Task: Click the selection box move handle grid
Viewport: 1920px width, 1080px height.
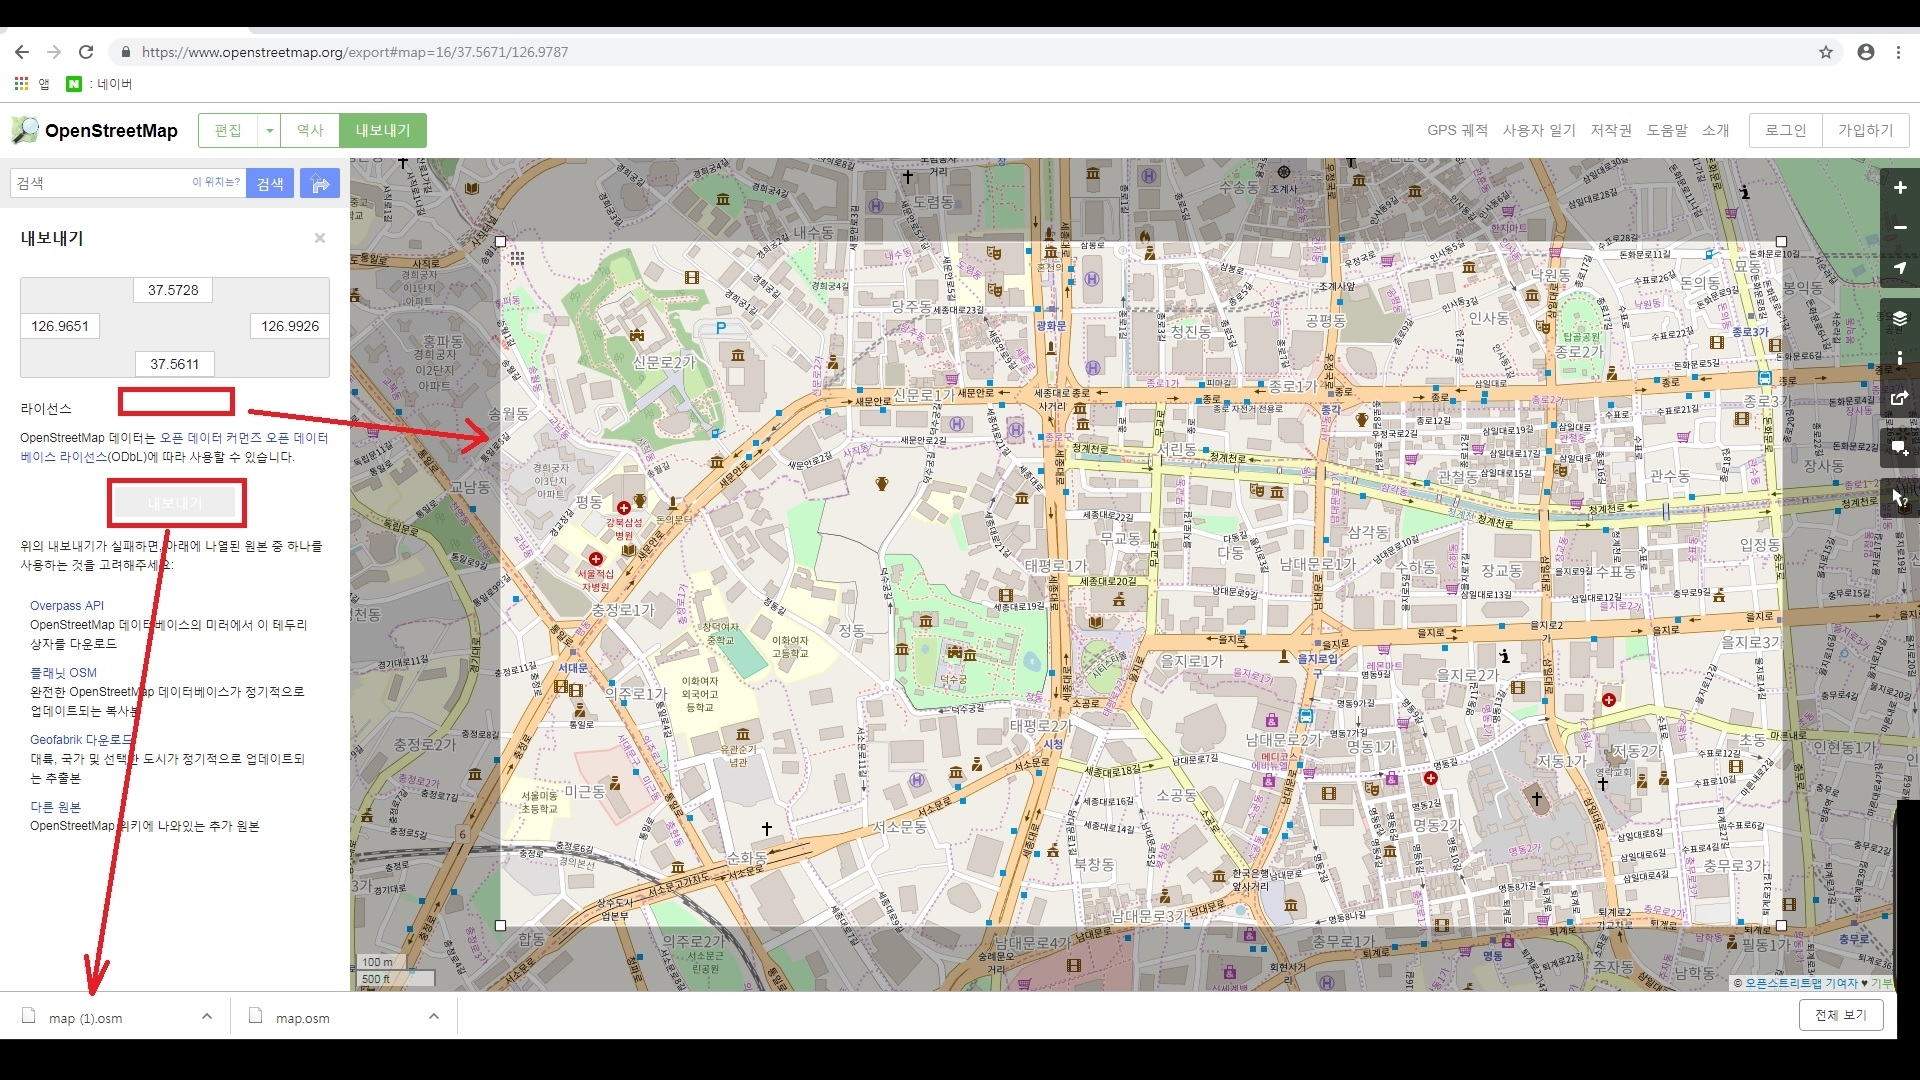Action: point(517,258)
